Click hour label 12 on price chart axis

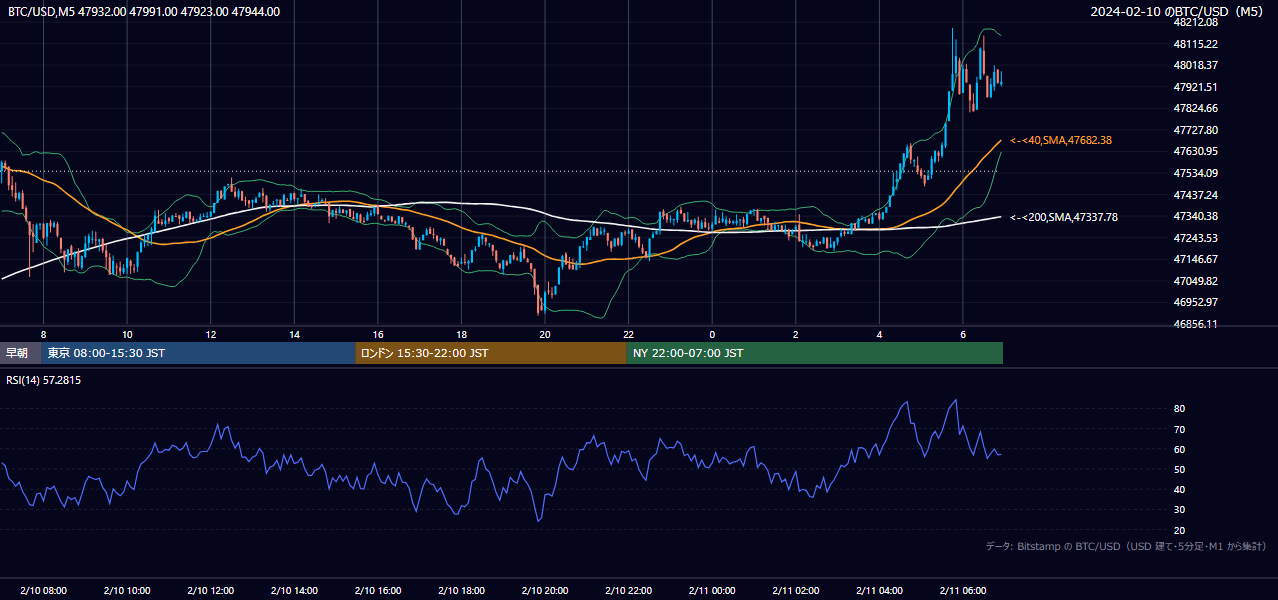point(211,334)
